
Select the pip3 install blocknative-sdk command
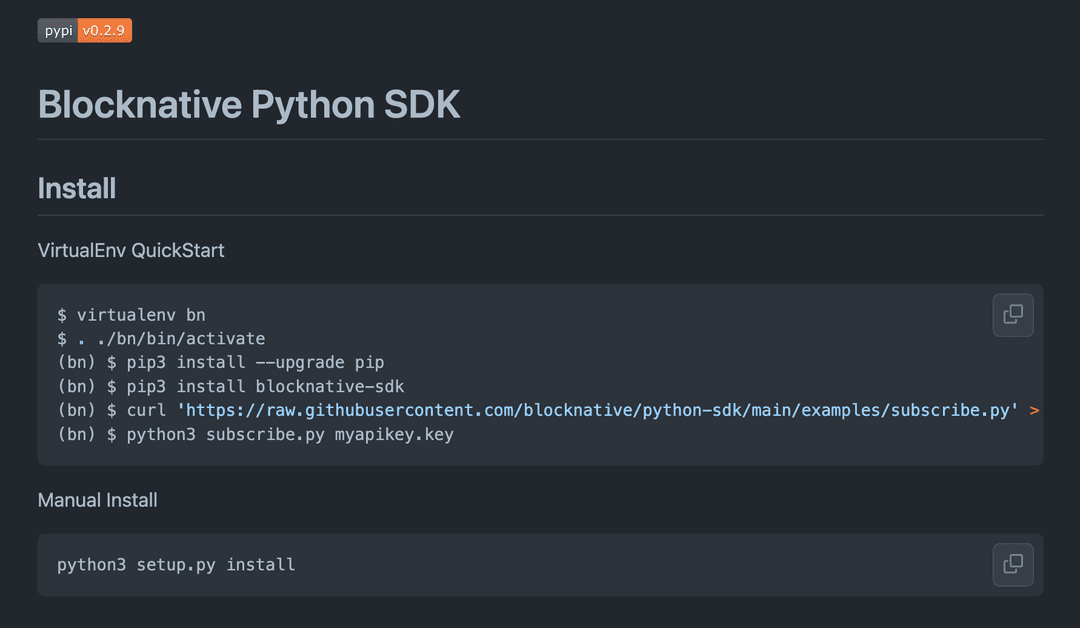point(230,386)
